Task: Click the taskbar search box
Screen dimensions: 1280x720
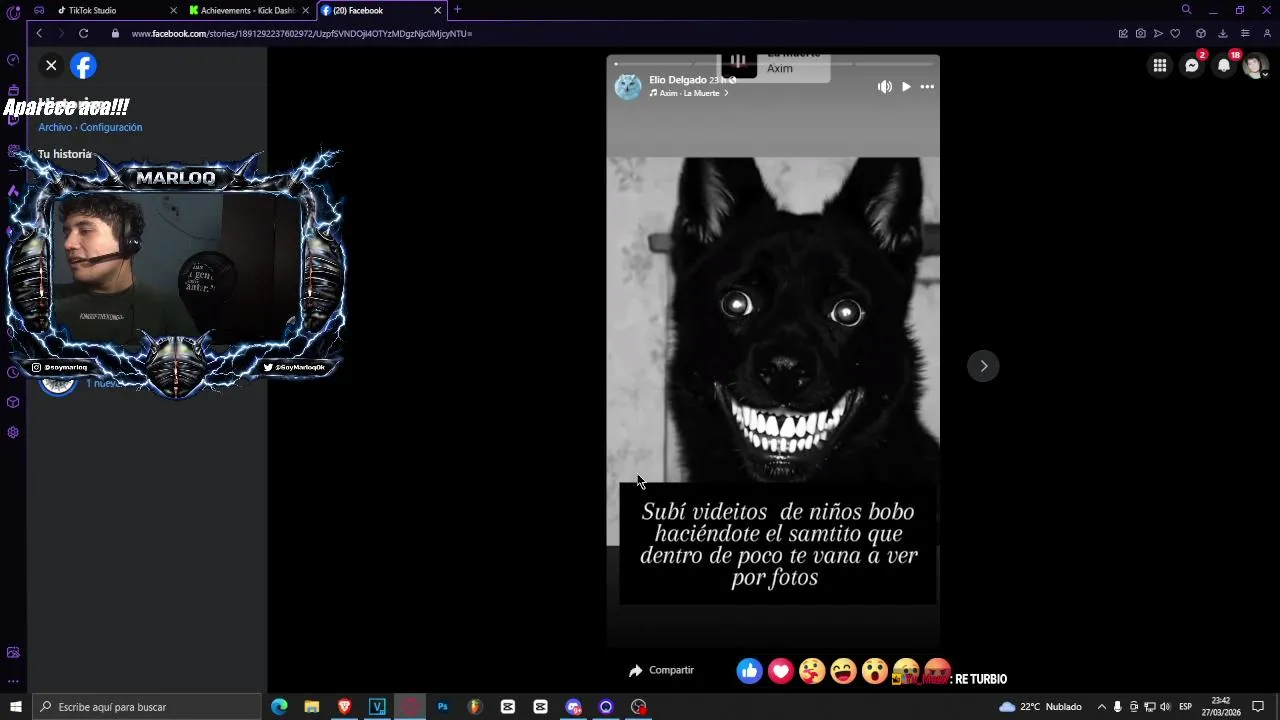Action: click(147, 707)
